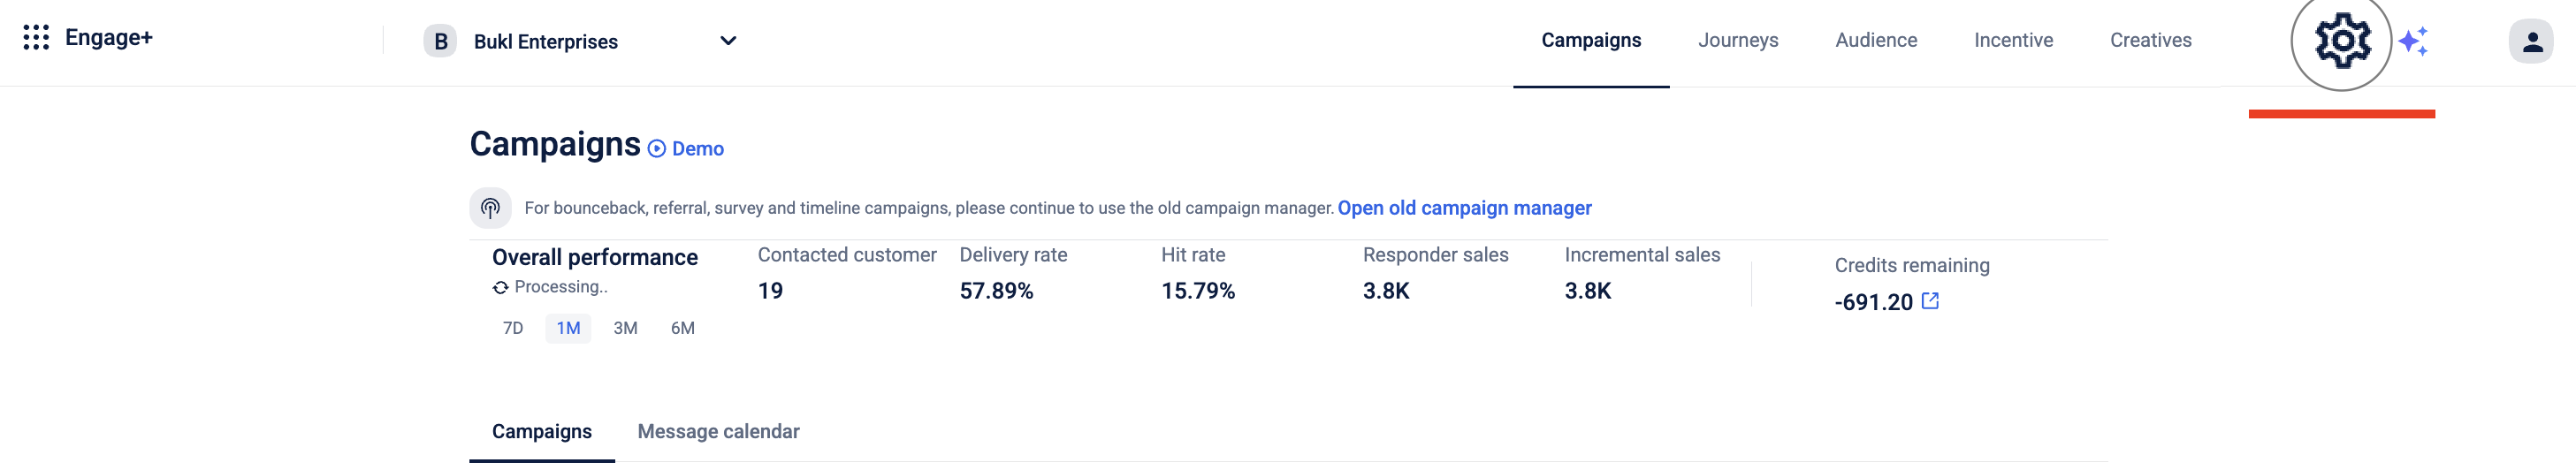Open old campaign manager link
The height and width of the screenshot is (470, 2576).
click(x=1464, y=208)
